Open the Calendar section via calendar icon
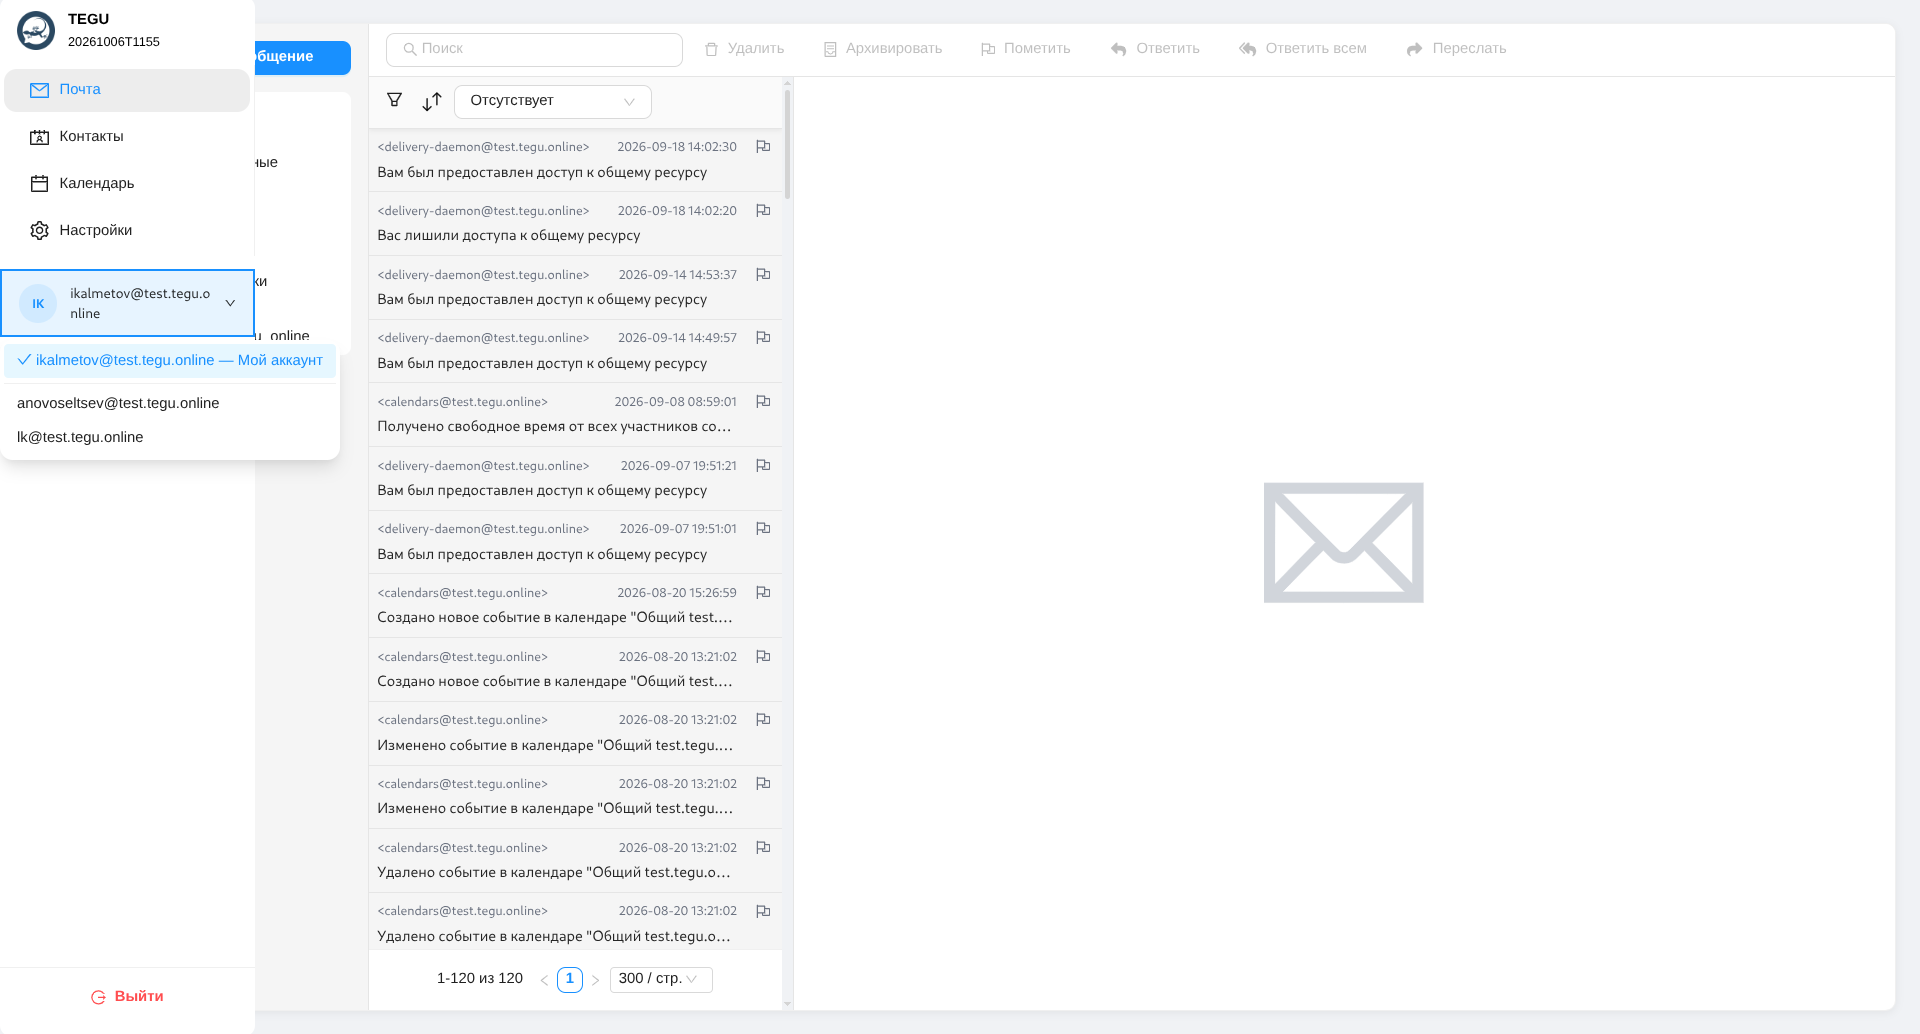 pyautogui.click(x=39, y=183)
